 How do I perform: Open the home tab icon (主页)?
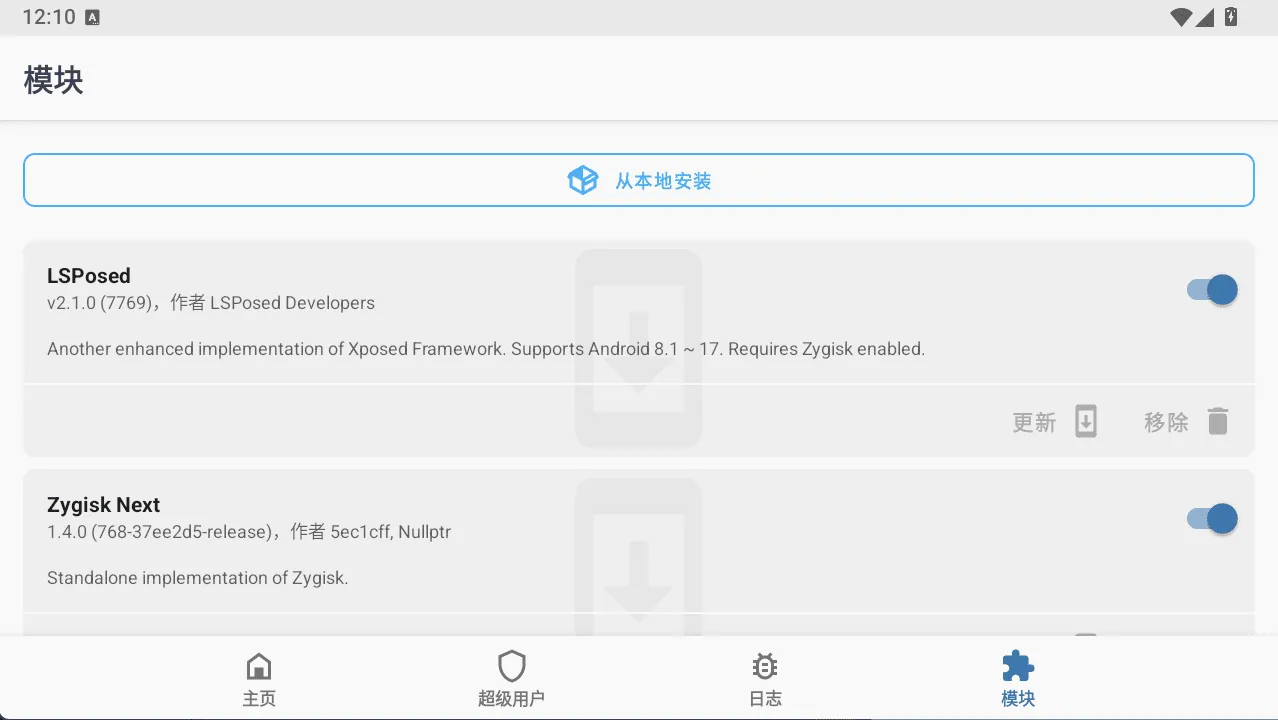point(259,666)
